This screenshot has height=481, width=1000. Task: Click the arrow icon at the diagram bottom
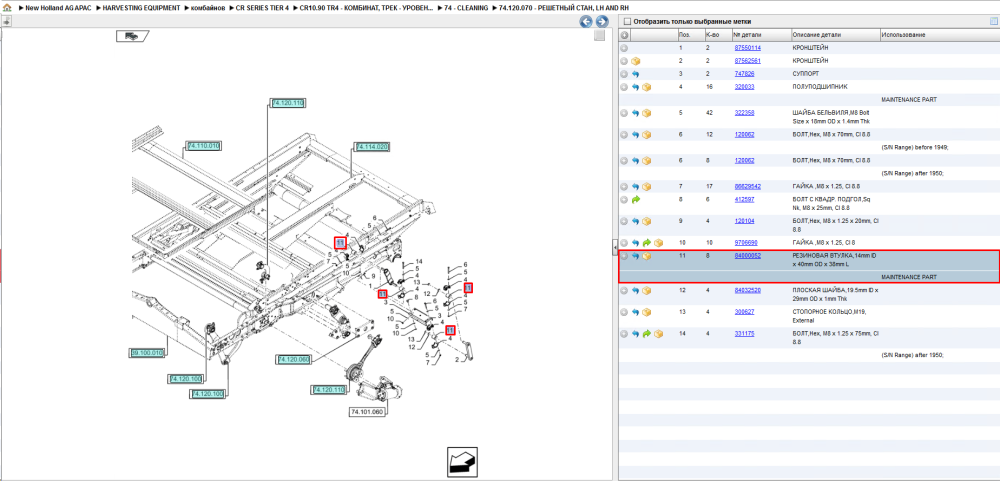(461, 461)
